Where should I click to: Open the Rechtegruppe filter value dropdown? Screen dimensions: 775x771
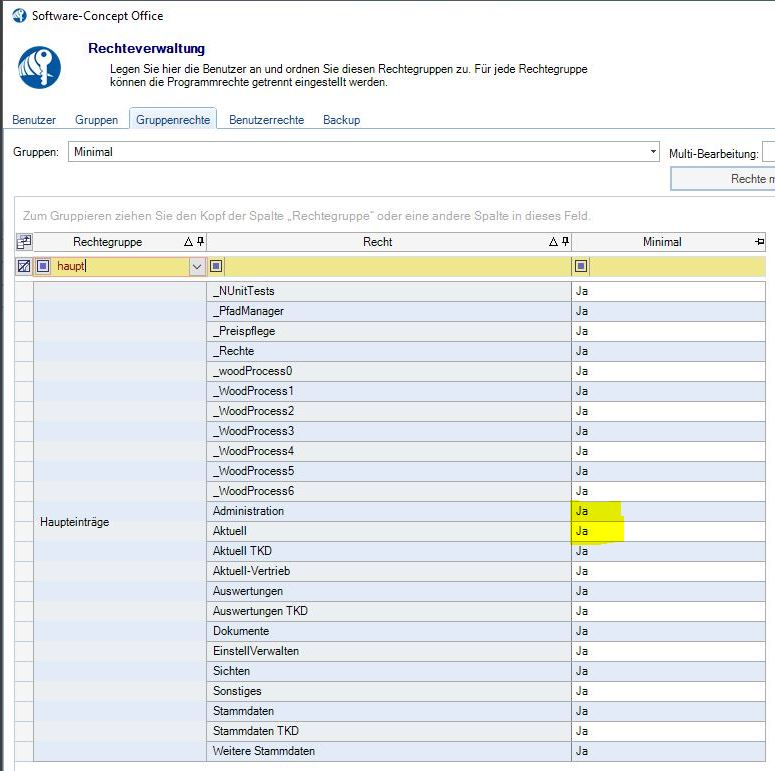tap(196, 267)
